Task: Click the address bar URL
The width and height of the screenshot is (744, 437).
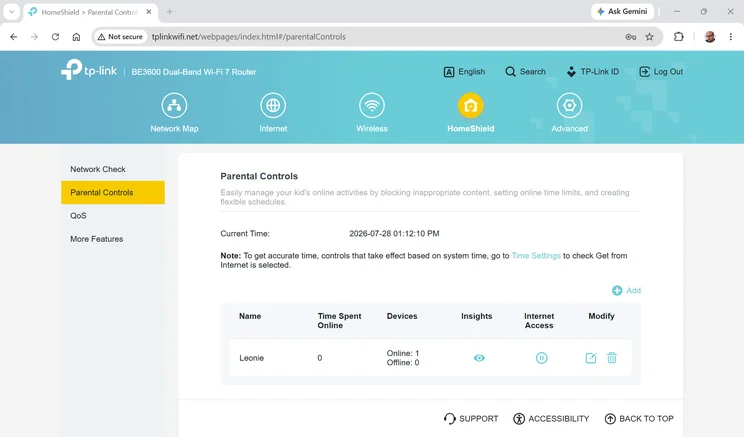Action: tap(249, 37)
